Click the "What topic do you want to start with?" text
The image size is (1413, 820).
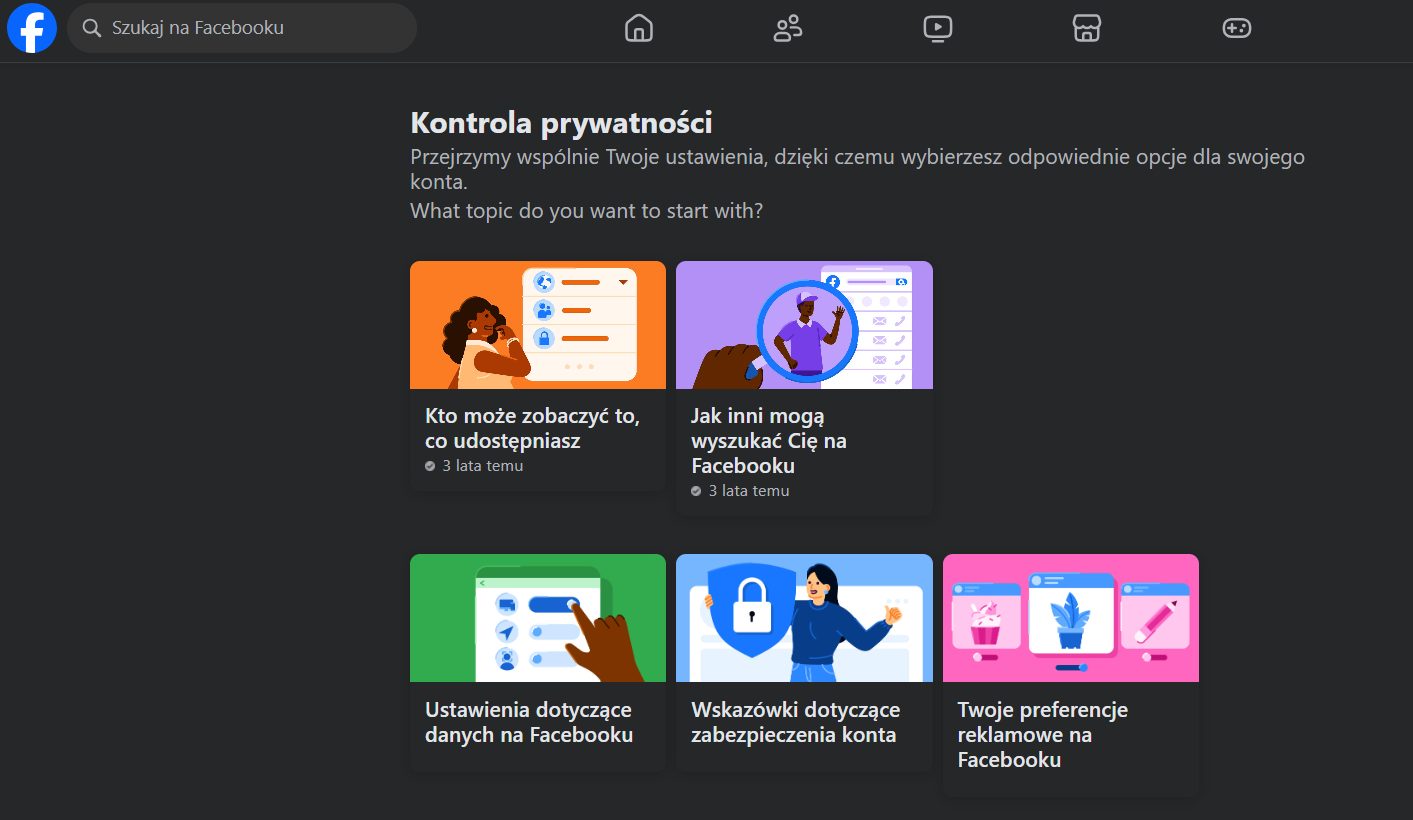click(x=586, y=211)
